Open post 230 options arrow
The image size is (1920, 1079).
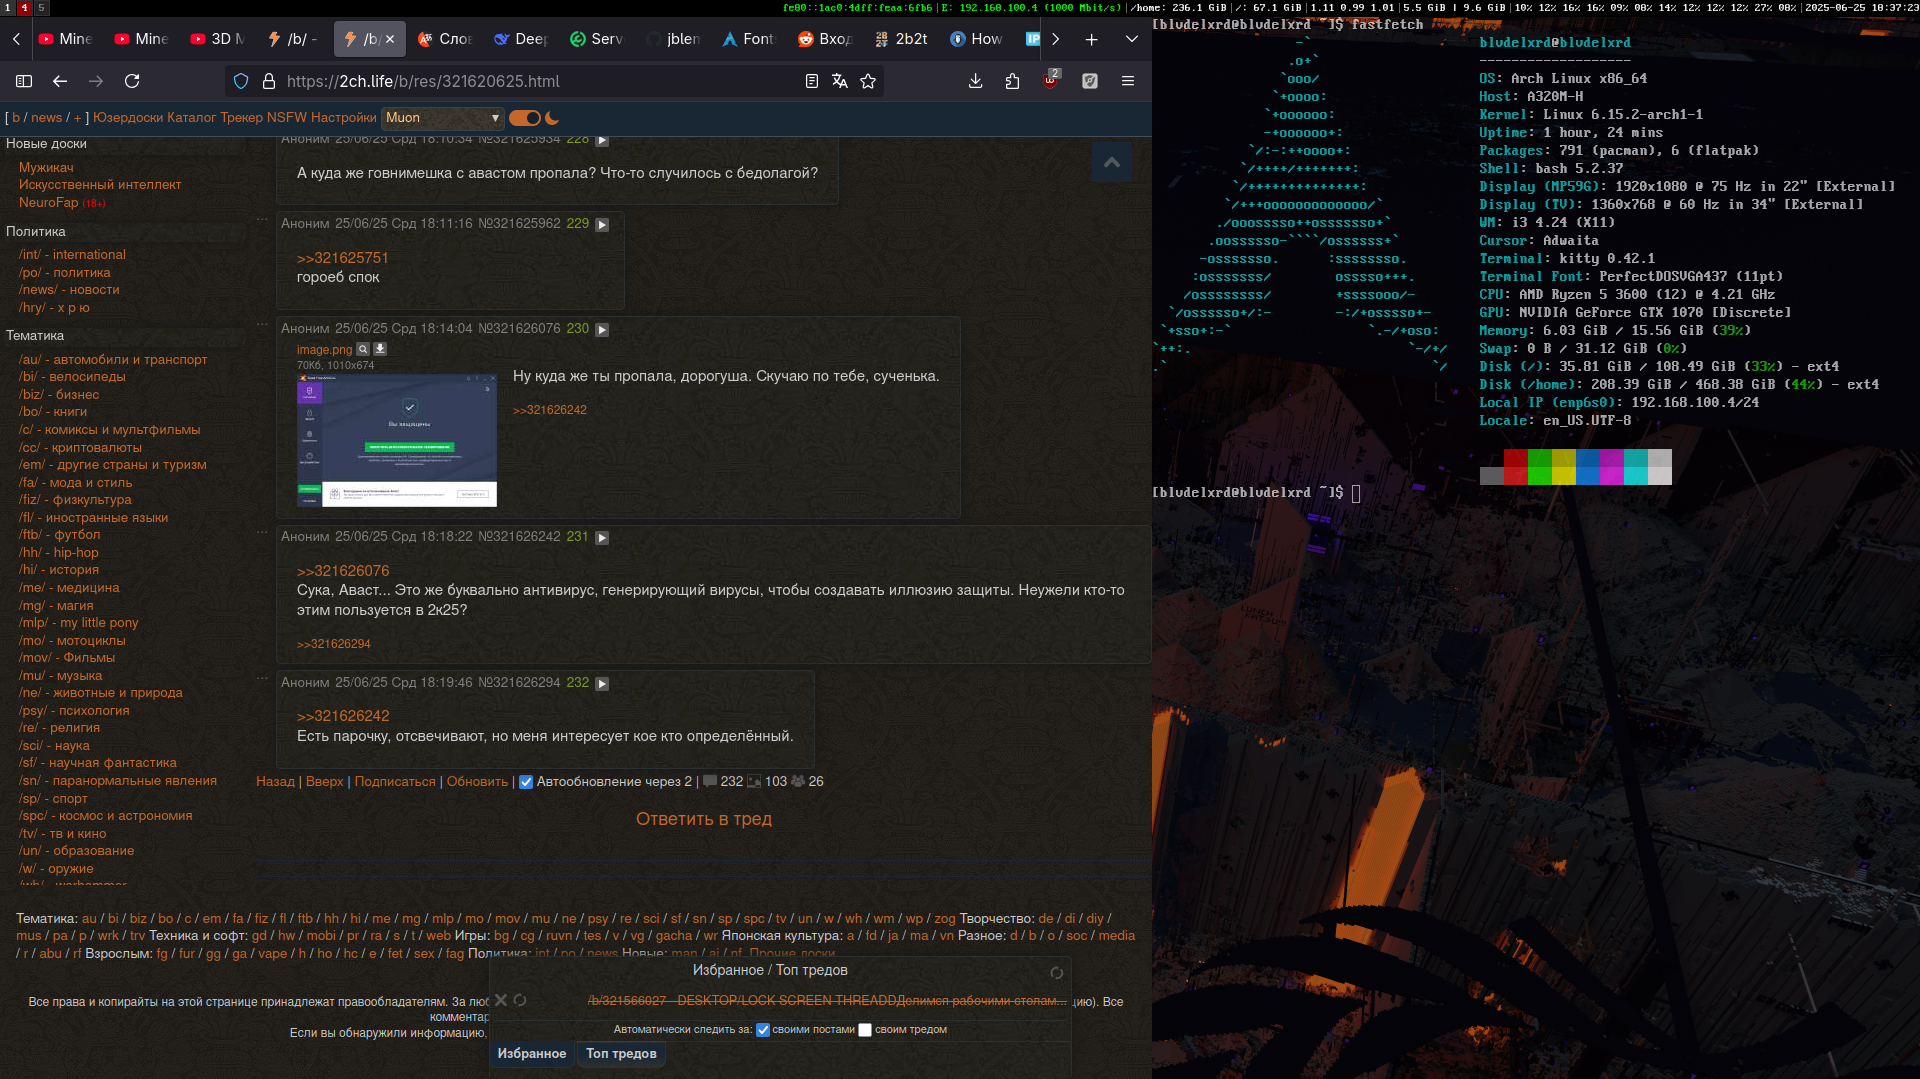pyautogui.click(x=602, y=330)
